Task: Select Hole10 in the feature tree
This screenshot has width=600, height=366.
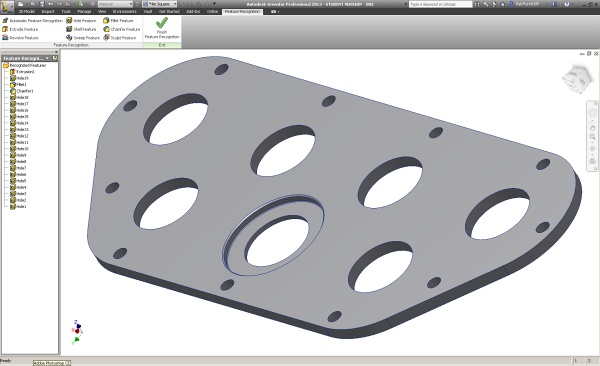Action: 20,149
